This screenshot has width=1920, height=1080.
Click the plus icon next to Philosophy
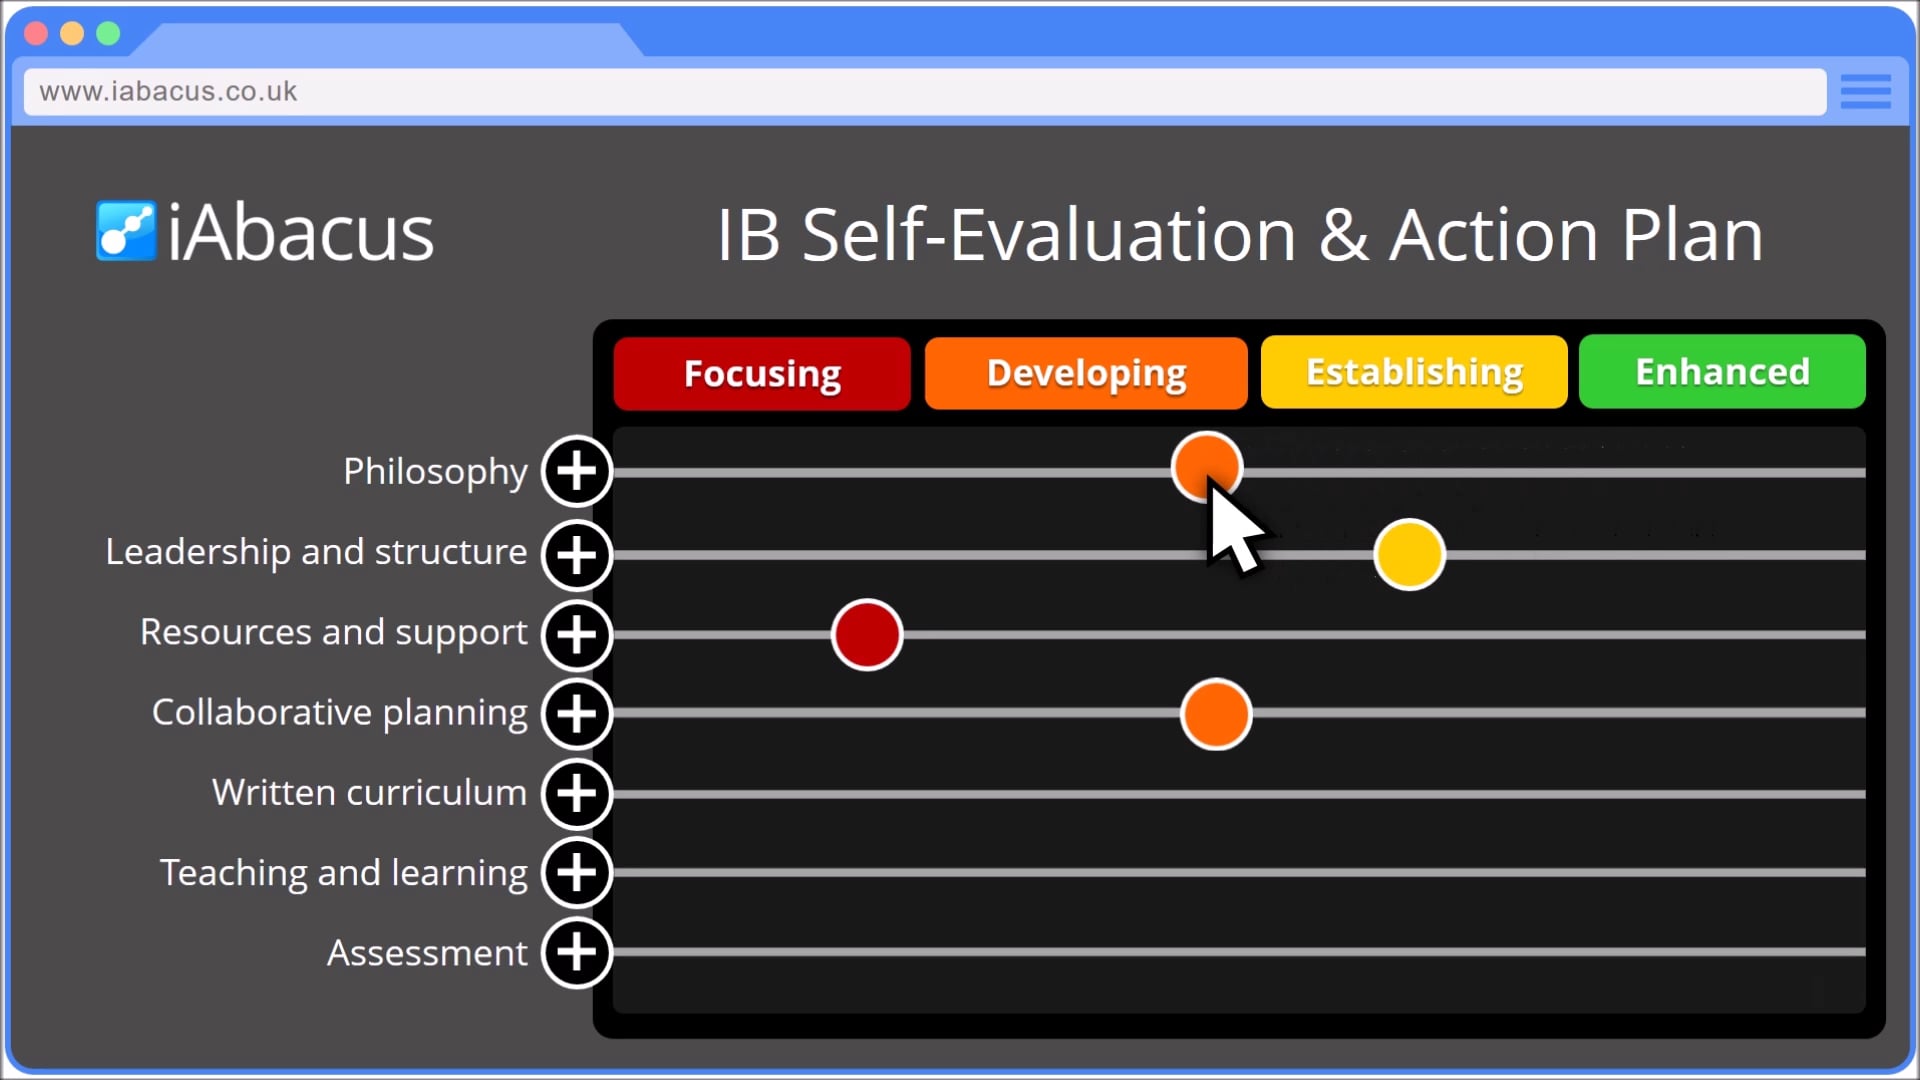coord(576,471)
